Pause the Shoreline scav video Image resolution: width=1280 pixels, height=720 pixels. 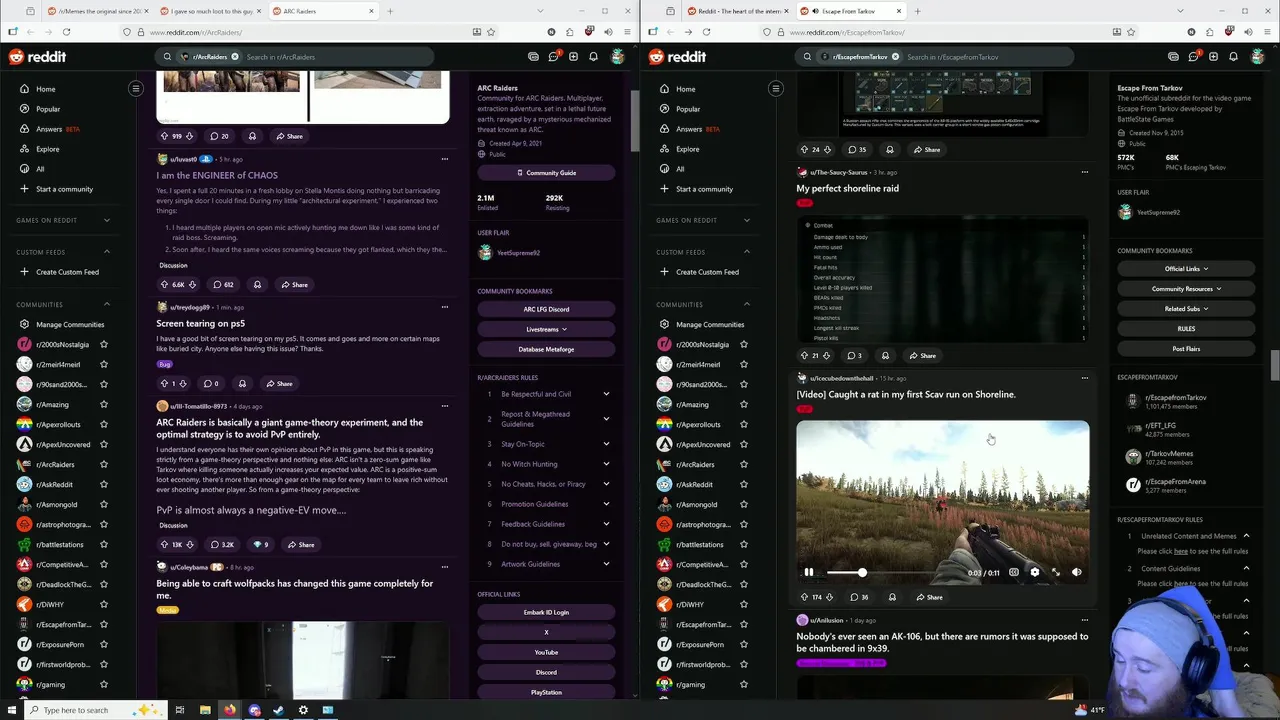click(x=809, y=572)
